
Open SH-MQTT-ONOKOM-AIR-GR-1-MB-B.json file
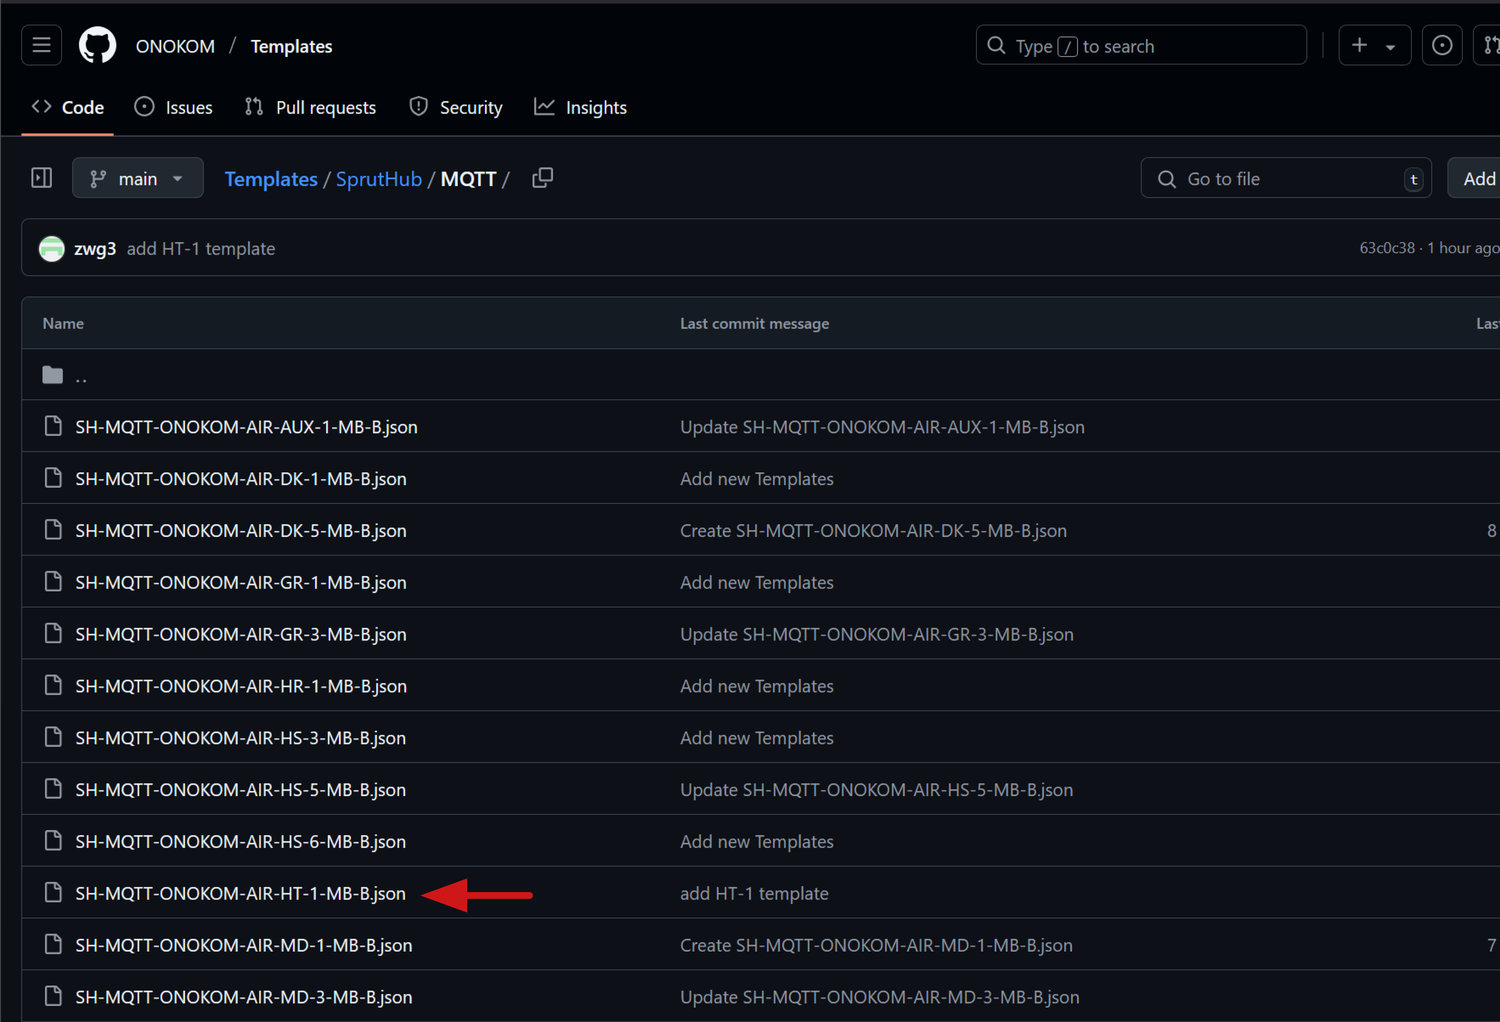(241, 583)
